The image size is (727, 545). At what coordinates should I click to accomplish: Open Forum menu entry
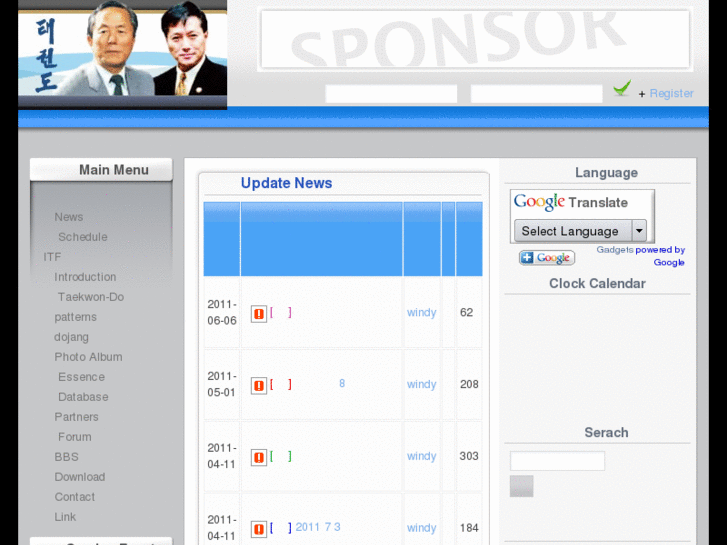click(75, 437)
